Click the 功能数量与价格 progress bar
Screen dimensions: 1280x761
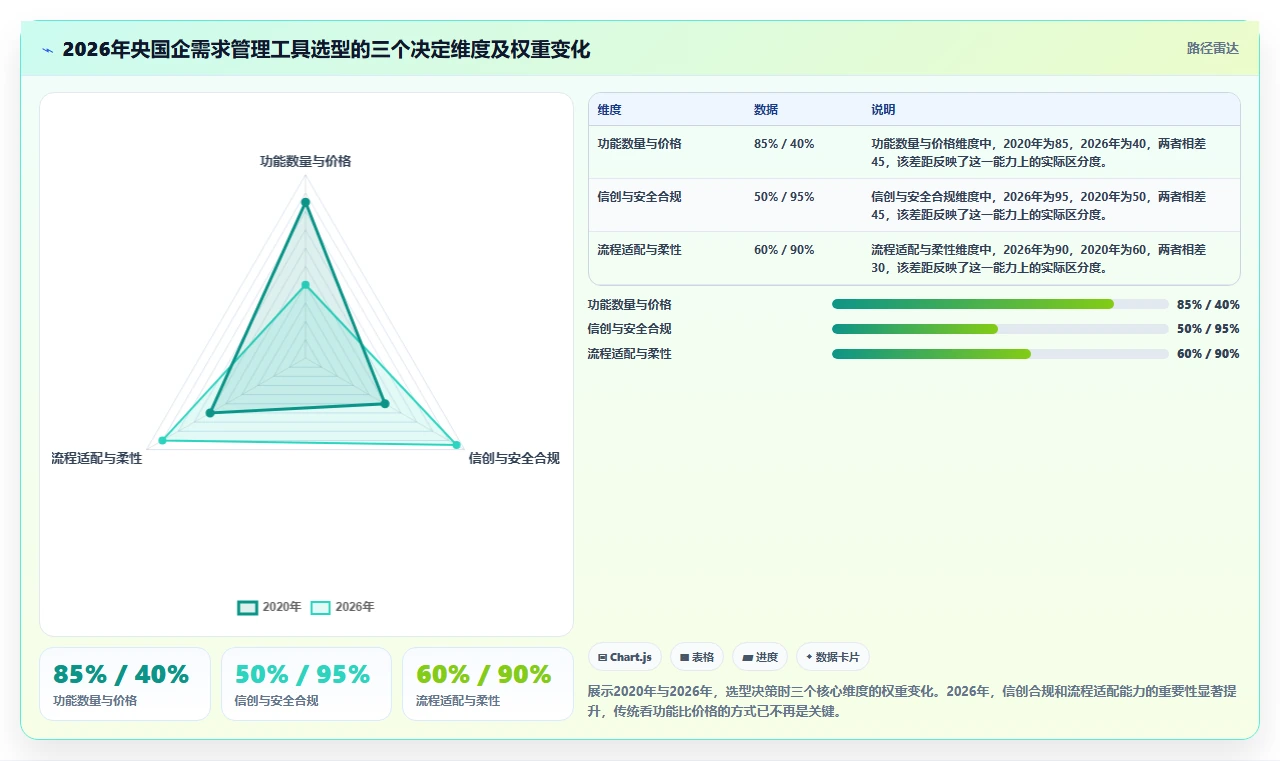coord(1000,304)
